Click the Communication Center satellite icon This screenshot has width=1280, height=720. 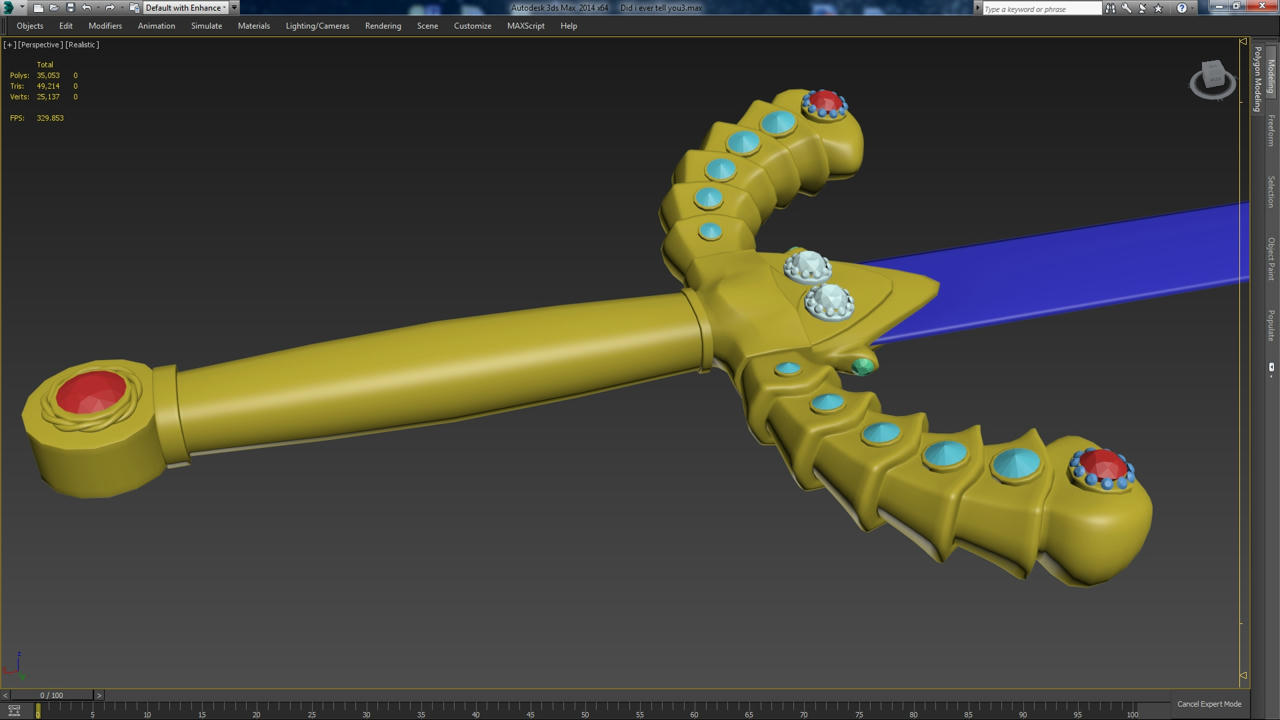click(1142, 8)
